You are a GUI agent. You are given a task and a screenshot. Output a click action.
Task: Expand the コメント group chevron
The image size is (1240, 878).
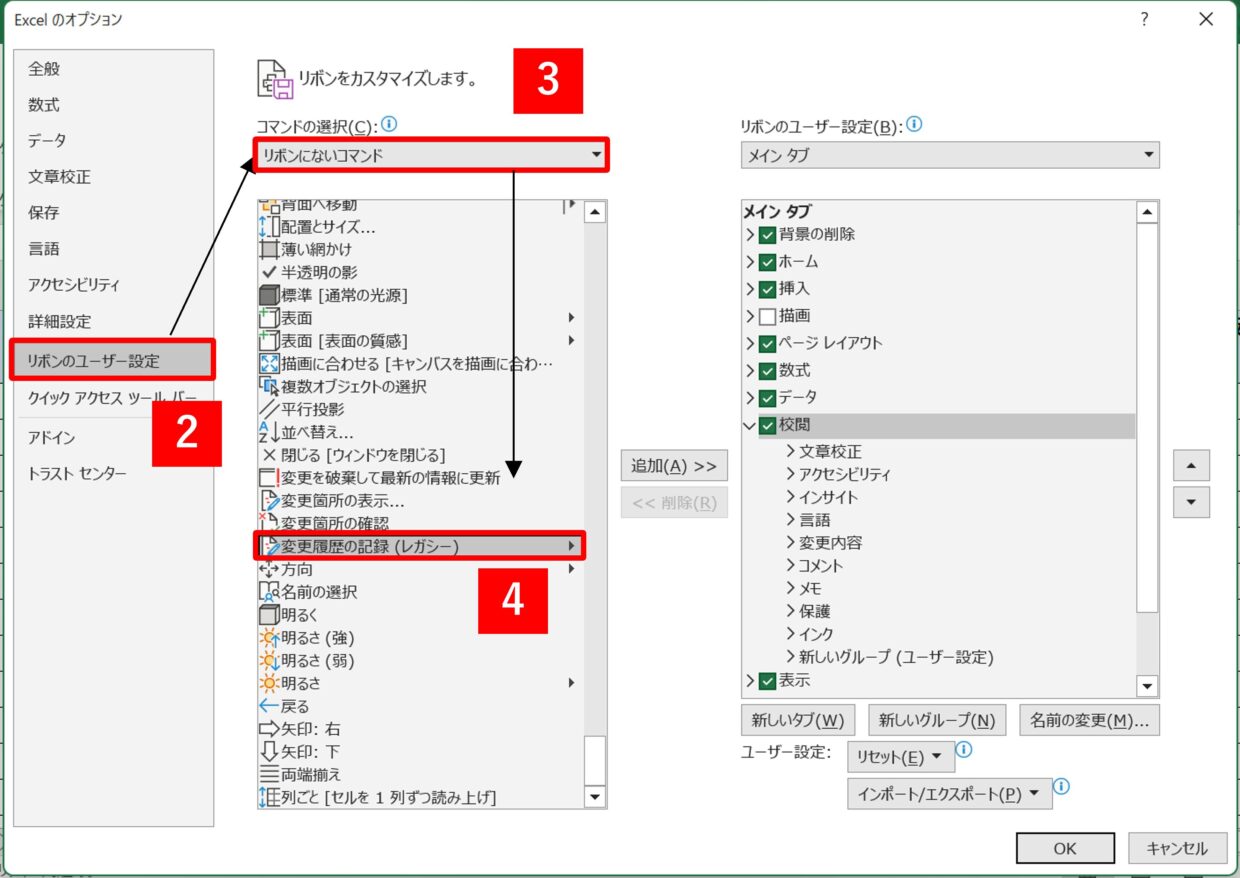click(x=790, y=566)
